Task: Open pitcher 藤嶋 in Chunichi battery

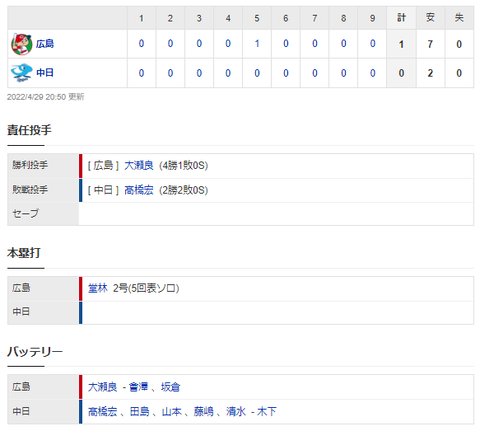Action: [x=204, y=412]
